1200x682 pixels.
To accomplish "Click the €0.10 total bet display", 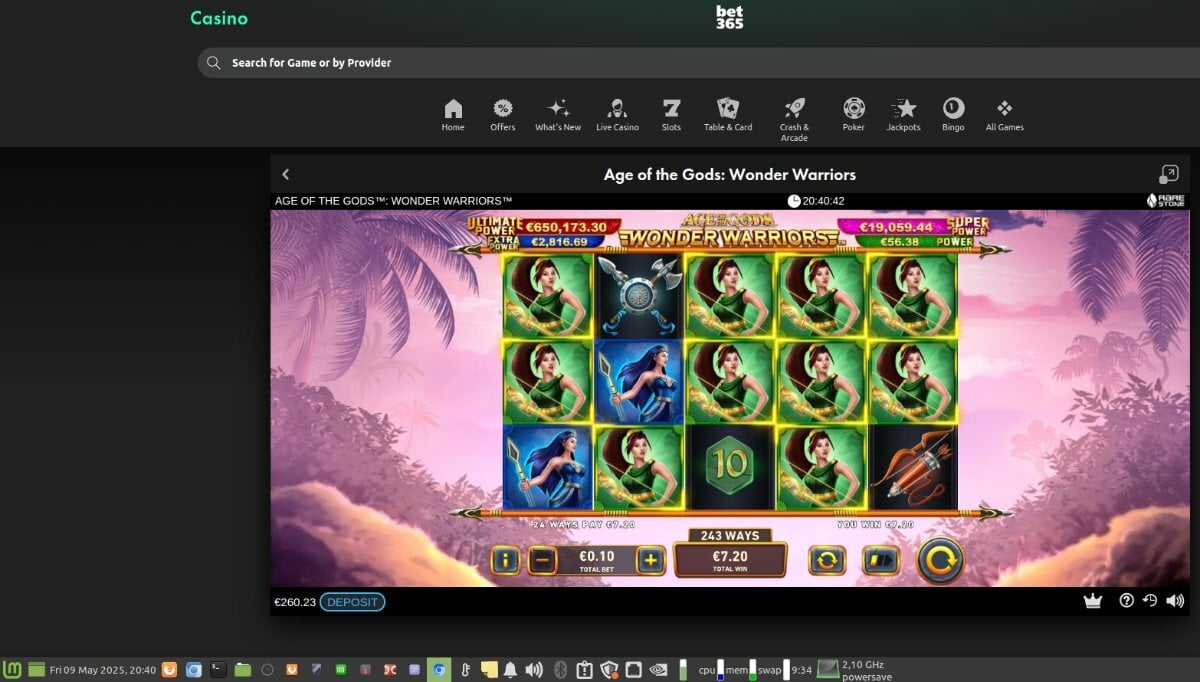I will (597, 560).
